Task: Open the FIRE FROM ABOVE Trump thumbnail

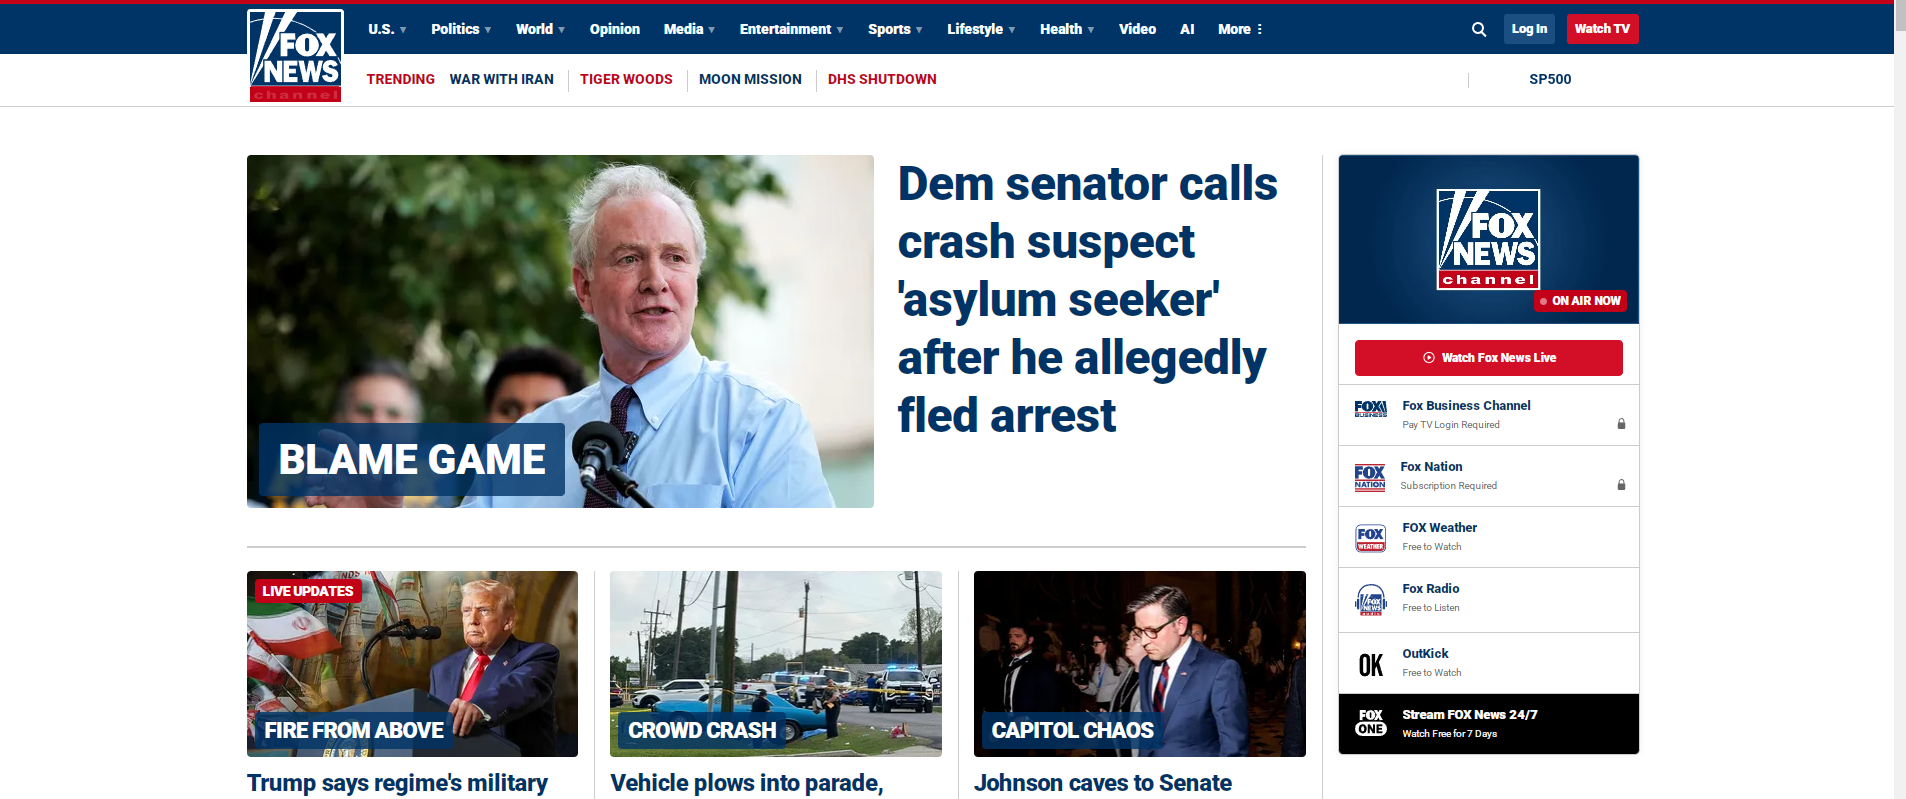Action: pos(412,664)
